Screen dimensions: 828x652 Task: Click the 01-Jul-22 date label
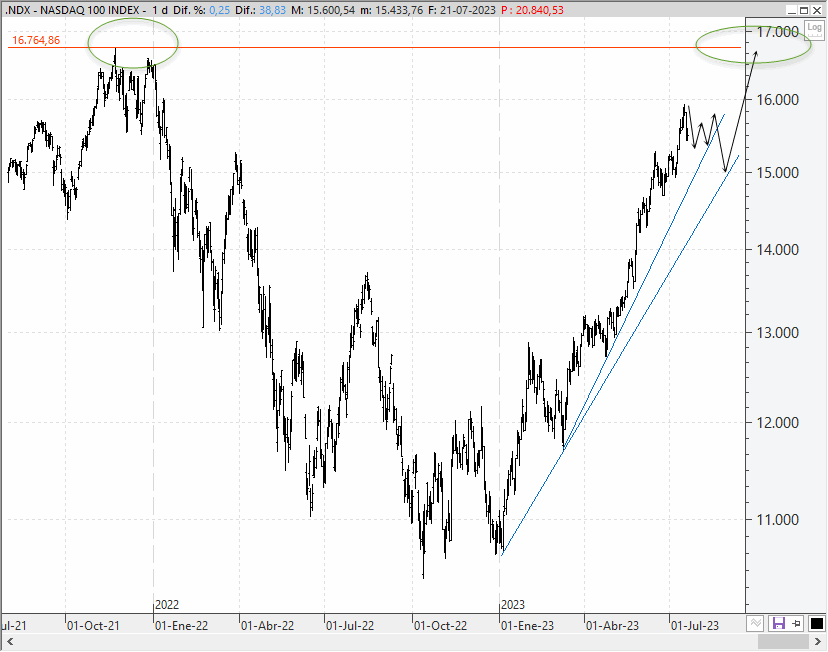[x=350, y=626]
